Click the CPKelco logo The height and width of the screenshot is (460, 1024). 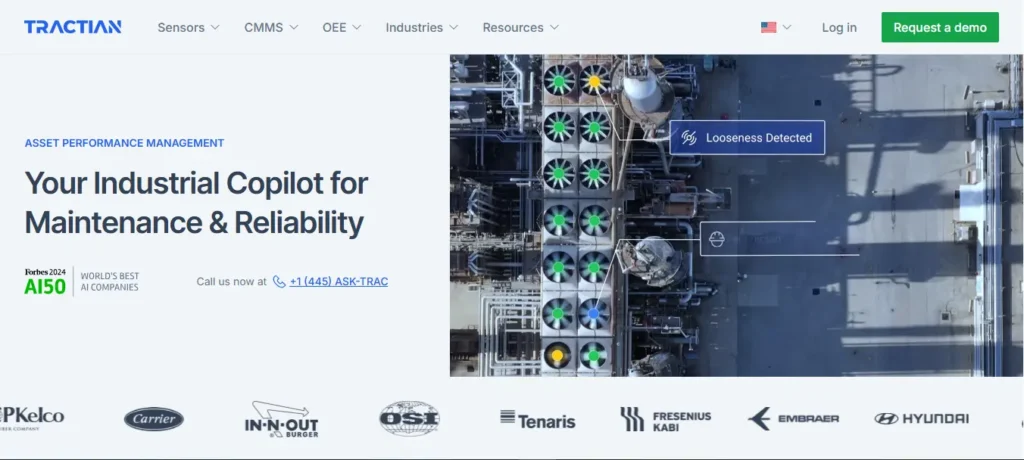coord(32,419)
